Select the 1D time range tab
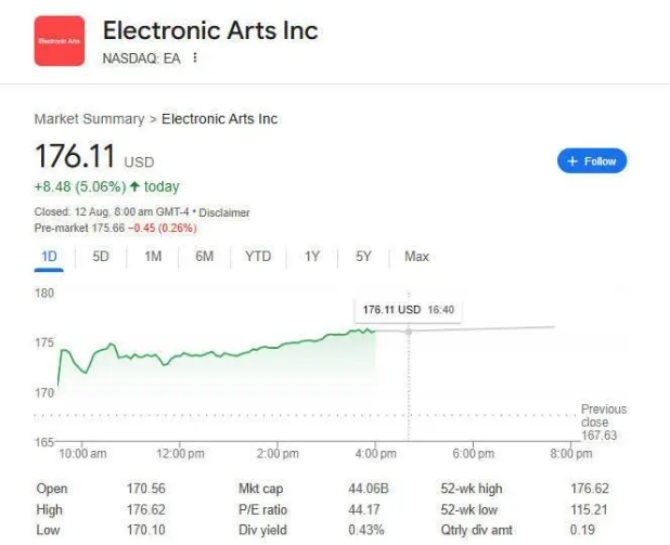670x545 pixels. pyautogui.click(x=49, y=257)
